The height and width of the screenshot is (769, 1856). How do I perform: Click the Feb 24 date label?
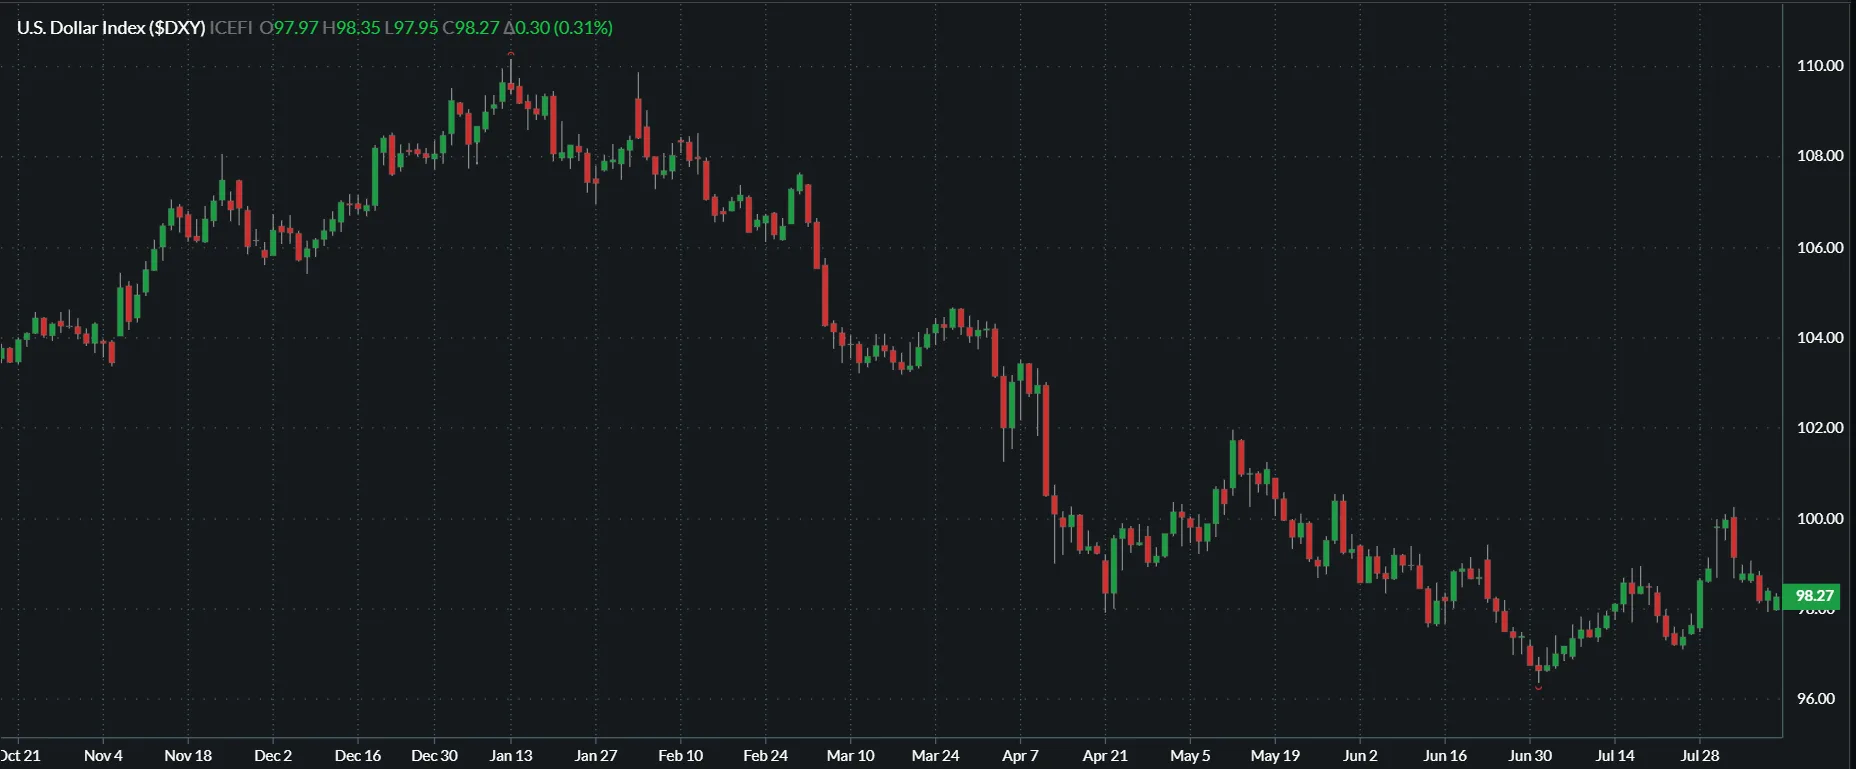point(765,756)
